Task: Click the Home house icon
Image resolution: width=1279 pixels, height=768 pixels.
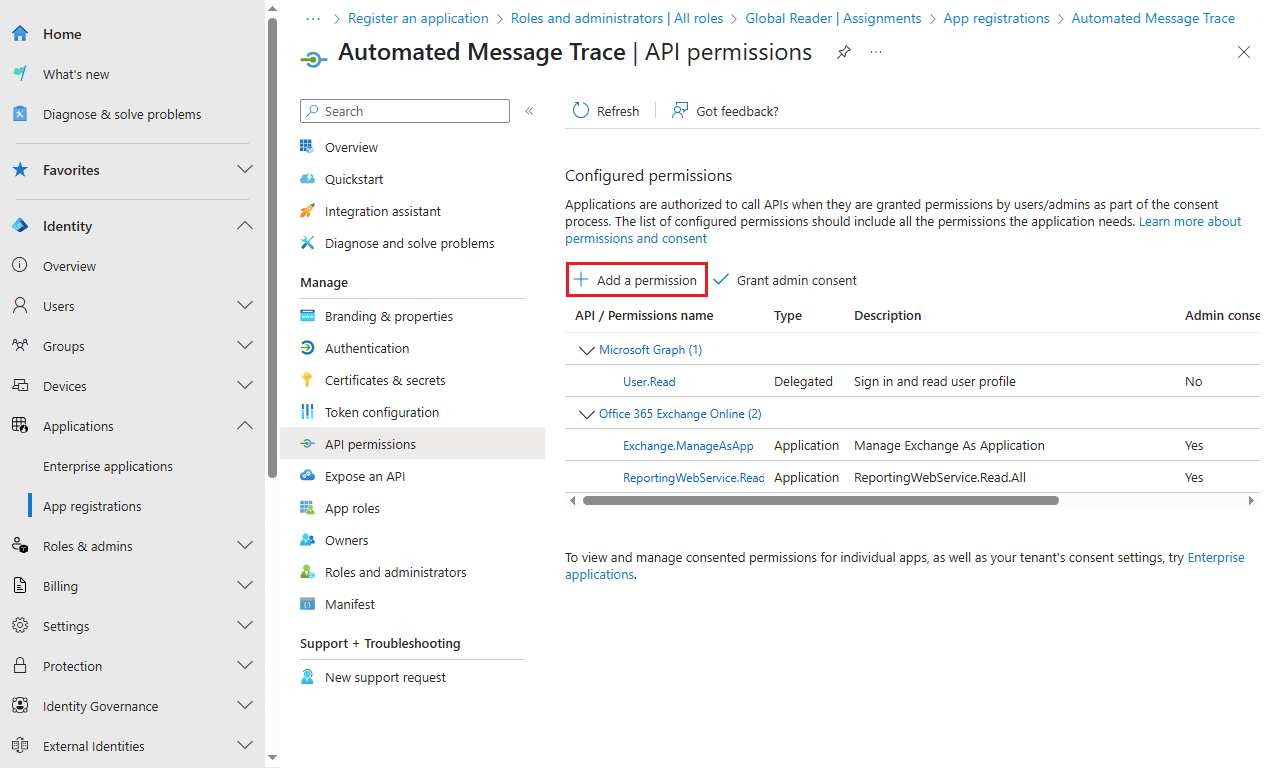Action: (20, 34)
